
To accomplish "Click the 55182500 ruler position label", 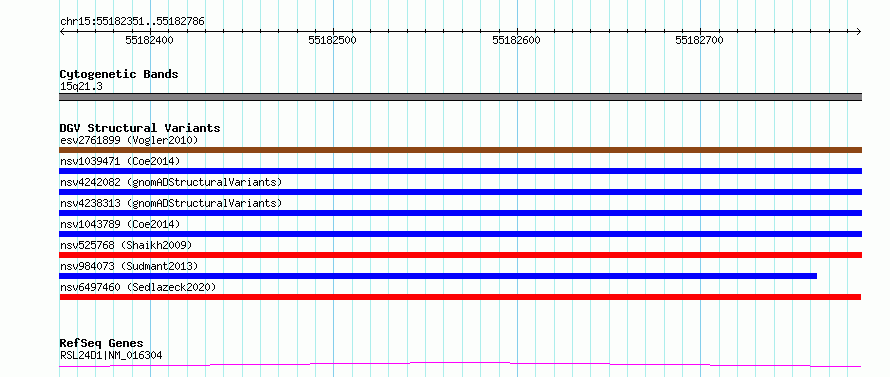I will tap(333, 41).
